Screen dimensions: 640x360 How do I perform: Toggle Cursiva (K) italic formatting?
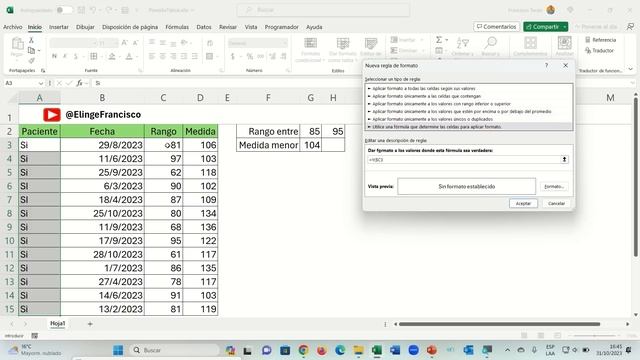point(65,56)
